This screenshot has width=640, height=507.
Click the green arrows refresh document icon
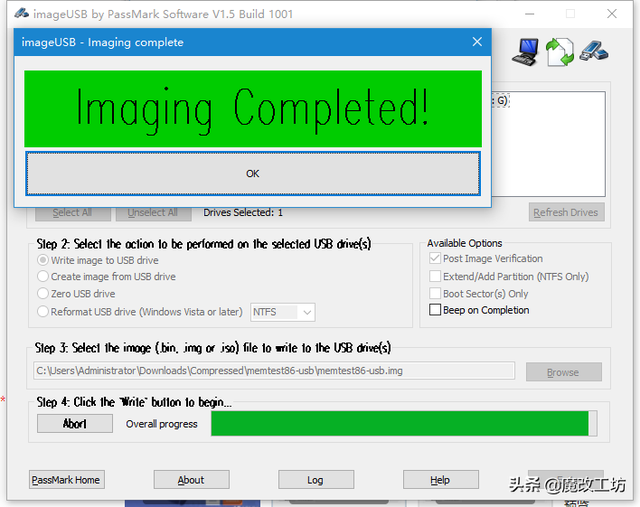click(x=560, y=52)
